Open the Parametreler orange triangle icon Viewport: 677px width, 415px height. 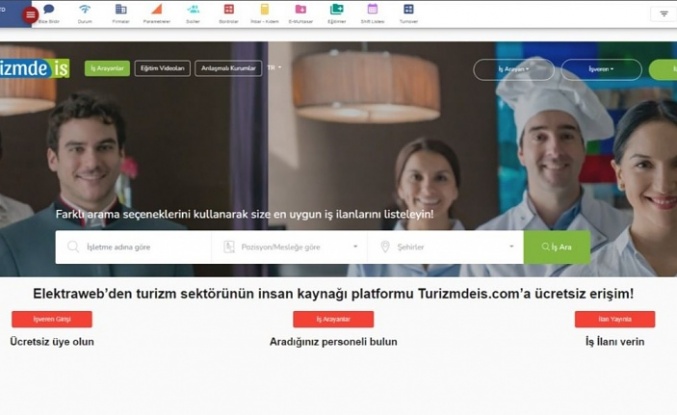coord(157,9)
